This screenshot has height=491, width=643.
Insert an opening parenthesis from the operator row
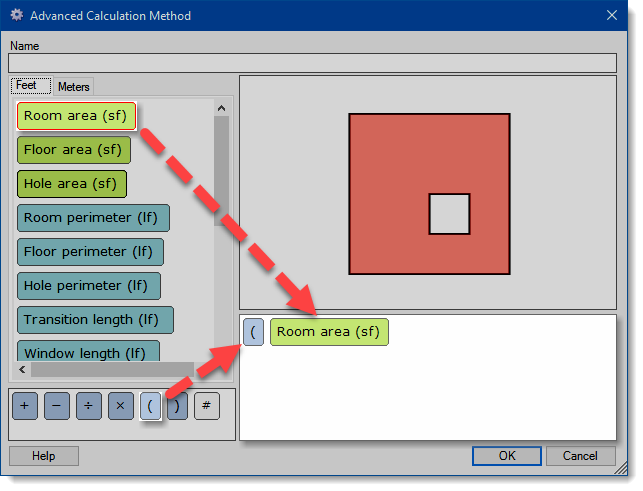pyautogui.click(x=150, y=406)
